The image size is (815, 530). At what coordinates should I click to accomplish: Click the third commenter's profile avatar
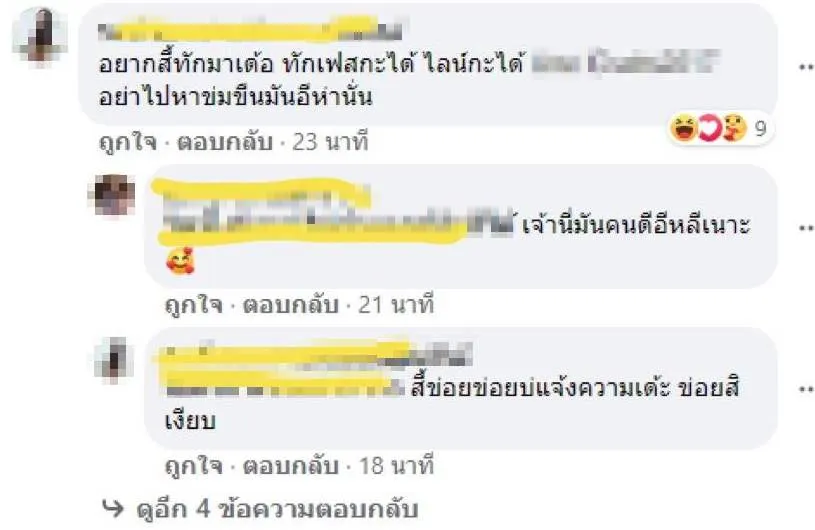click(x=114, y=360)
